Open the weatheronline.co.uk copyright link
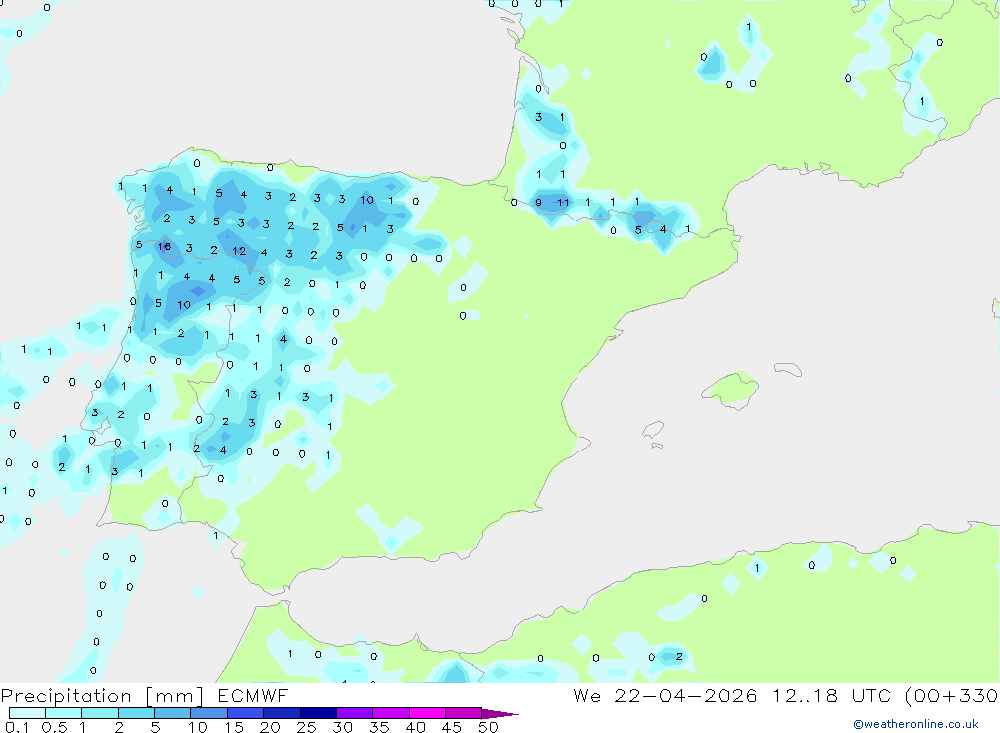The width and height of the screenshot is (1000, 733). (915, 724)
